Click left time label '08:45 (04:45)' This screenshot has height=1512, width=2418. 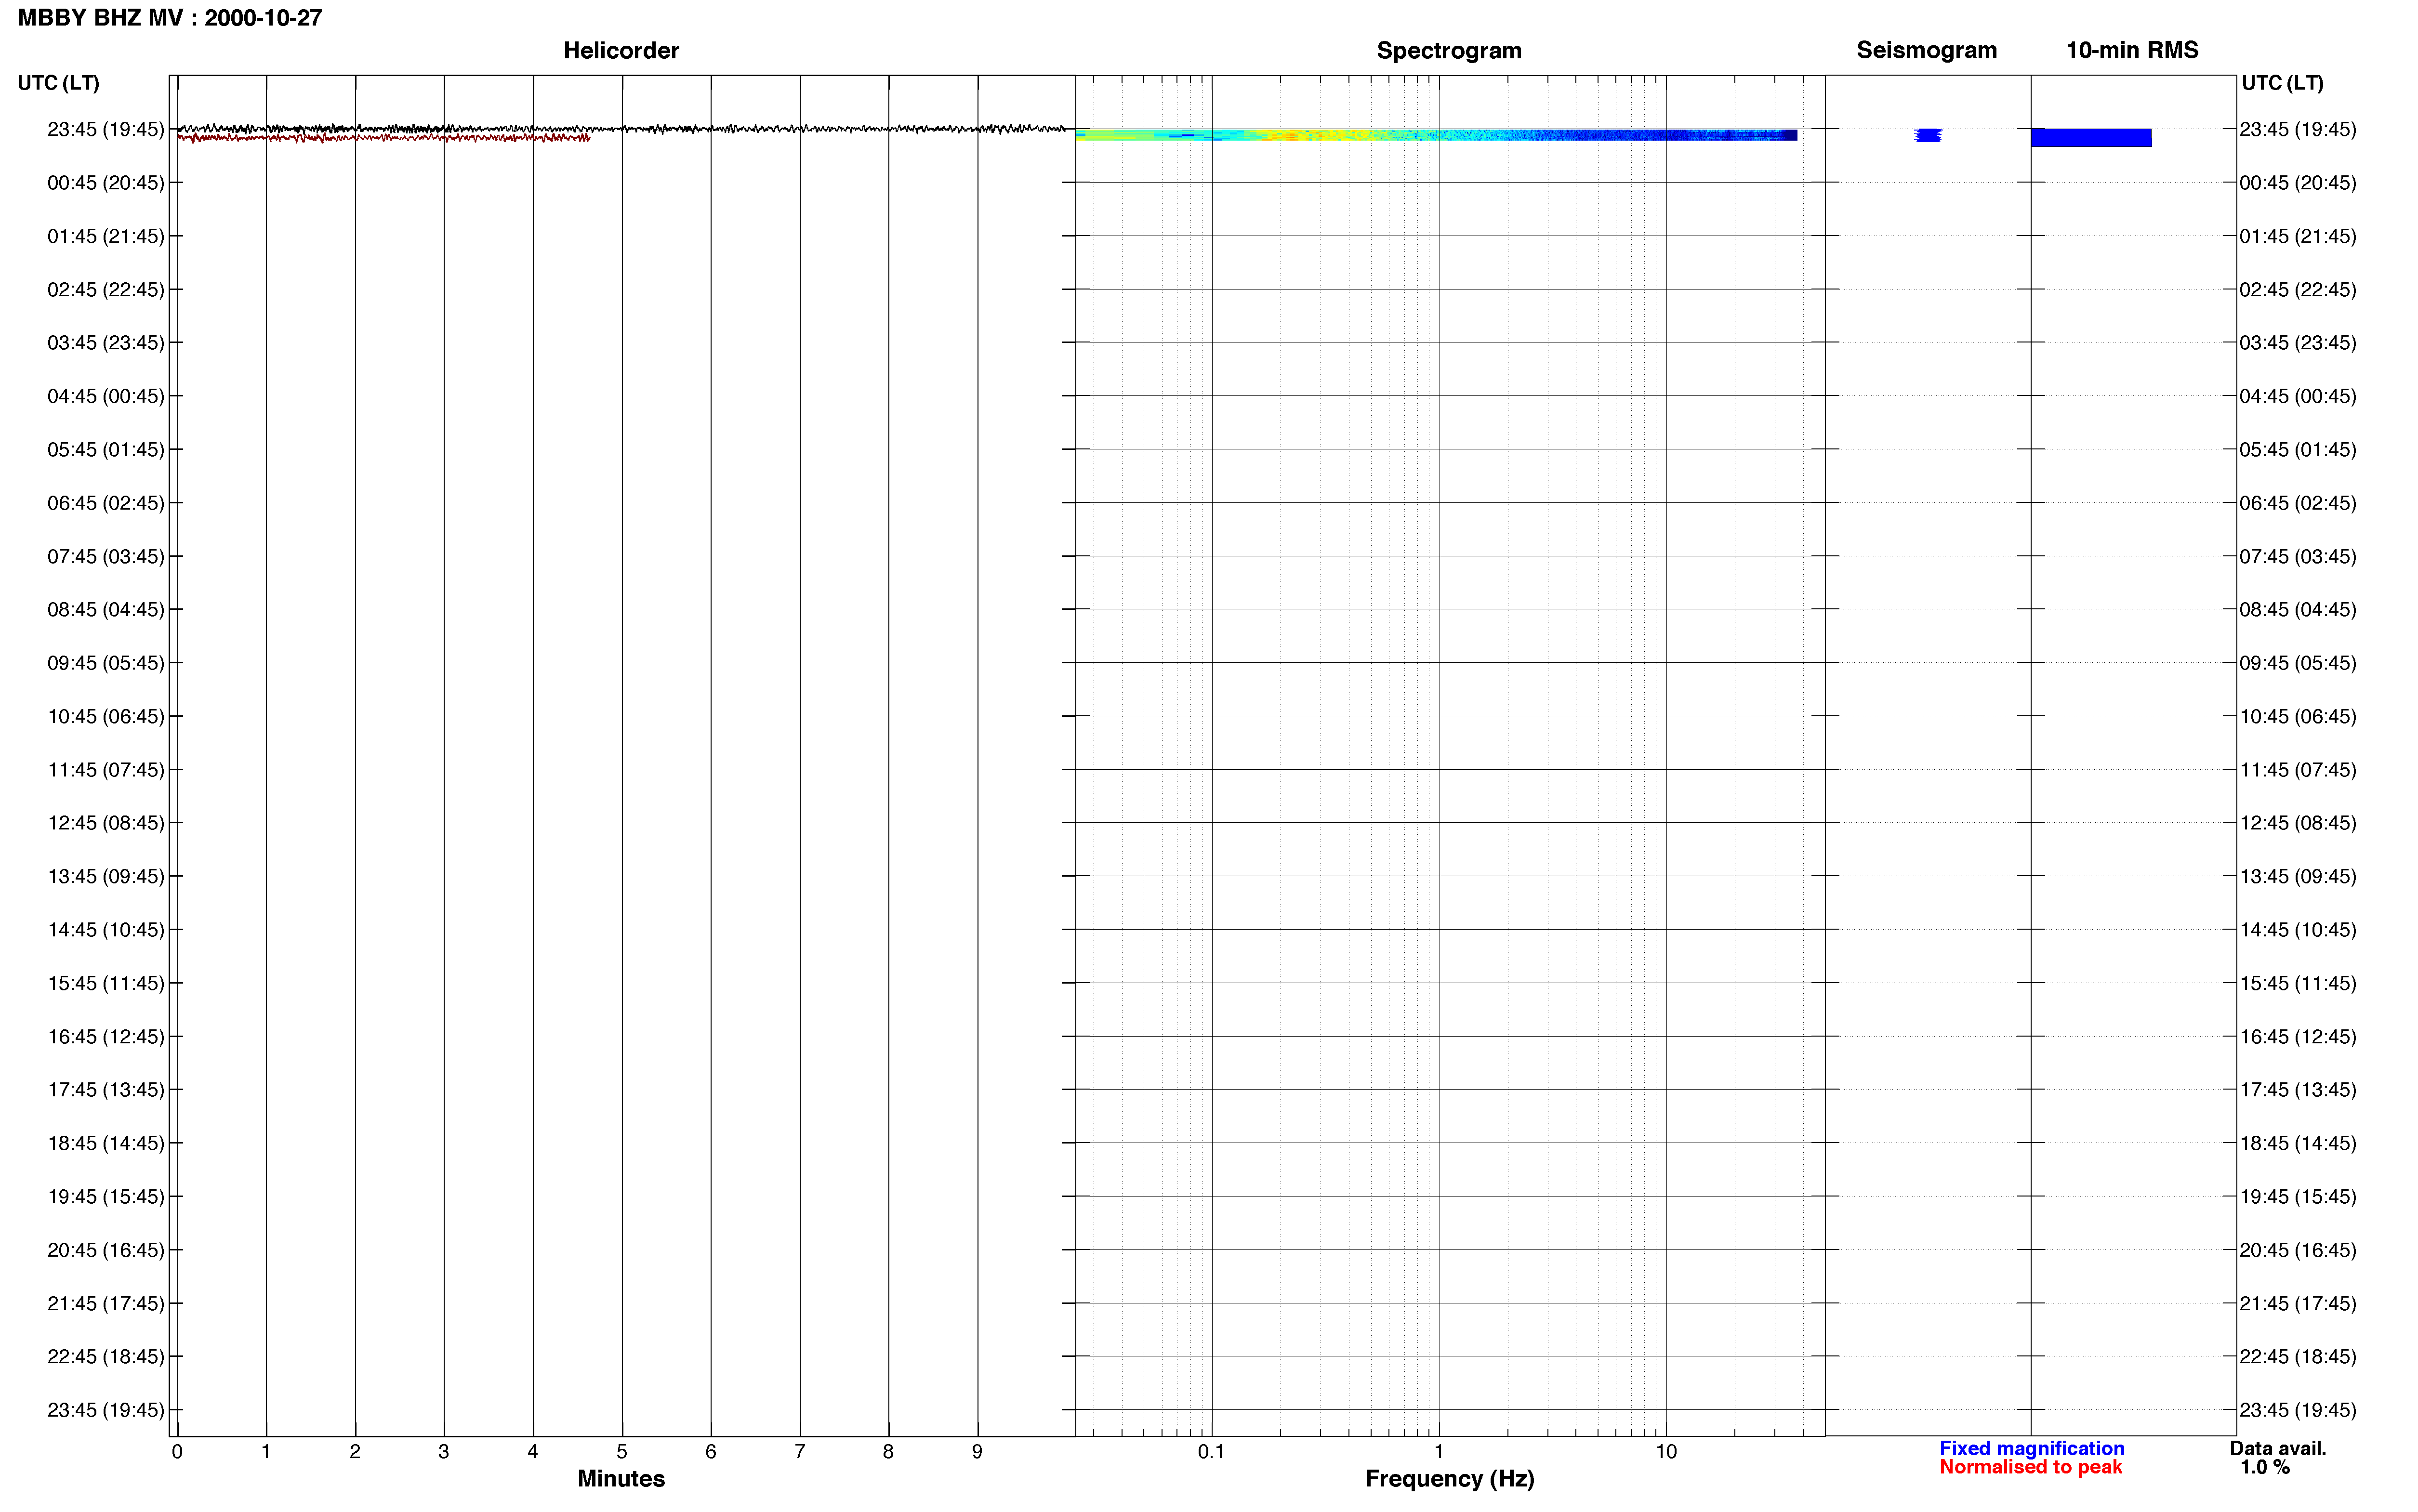[106, 610]
